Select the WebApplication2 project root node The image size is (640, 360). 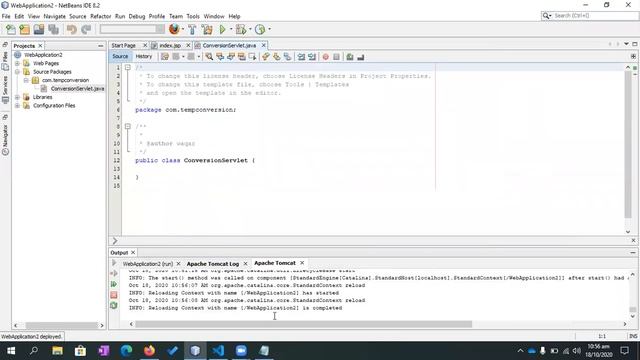click(x=43, y=55)
